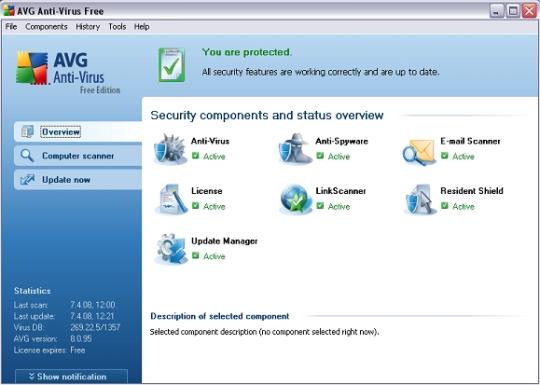Select the Anti-Spyware label
This screenshot has width=540, height=385.
pos(342,141)
